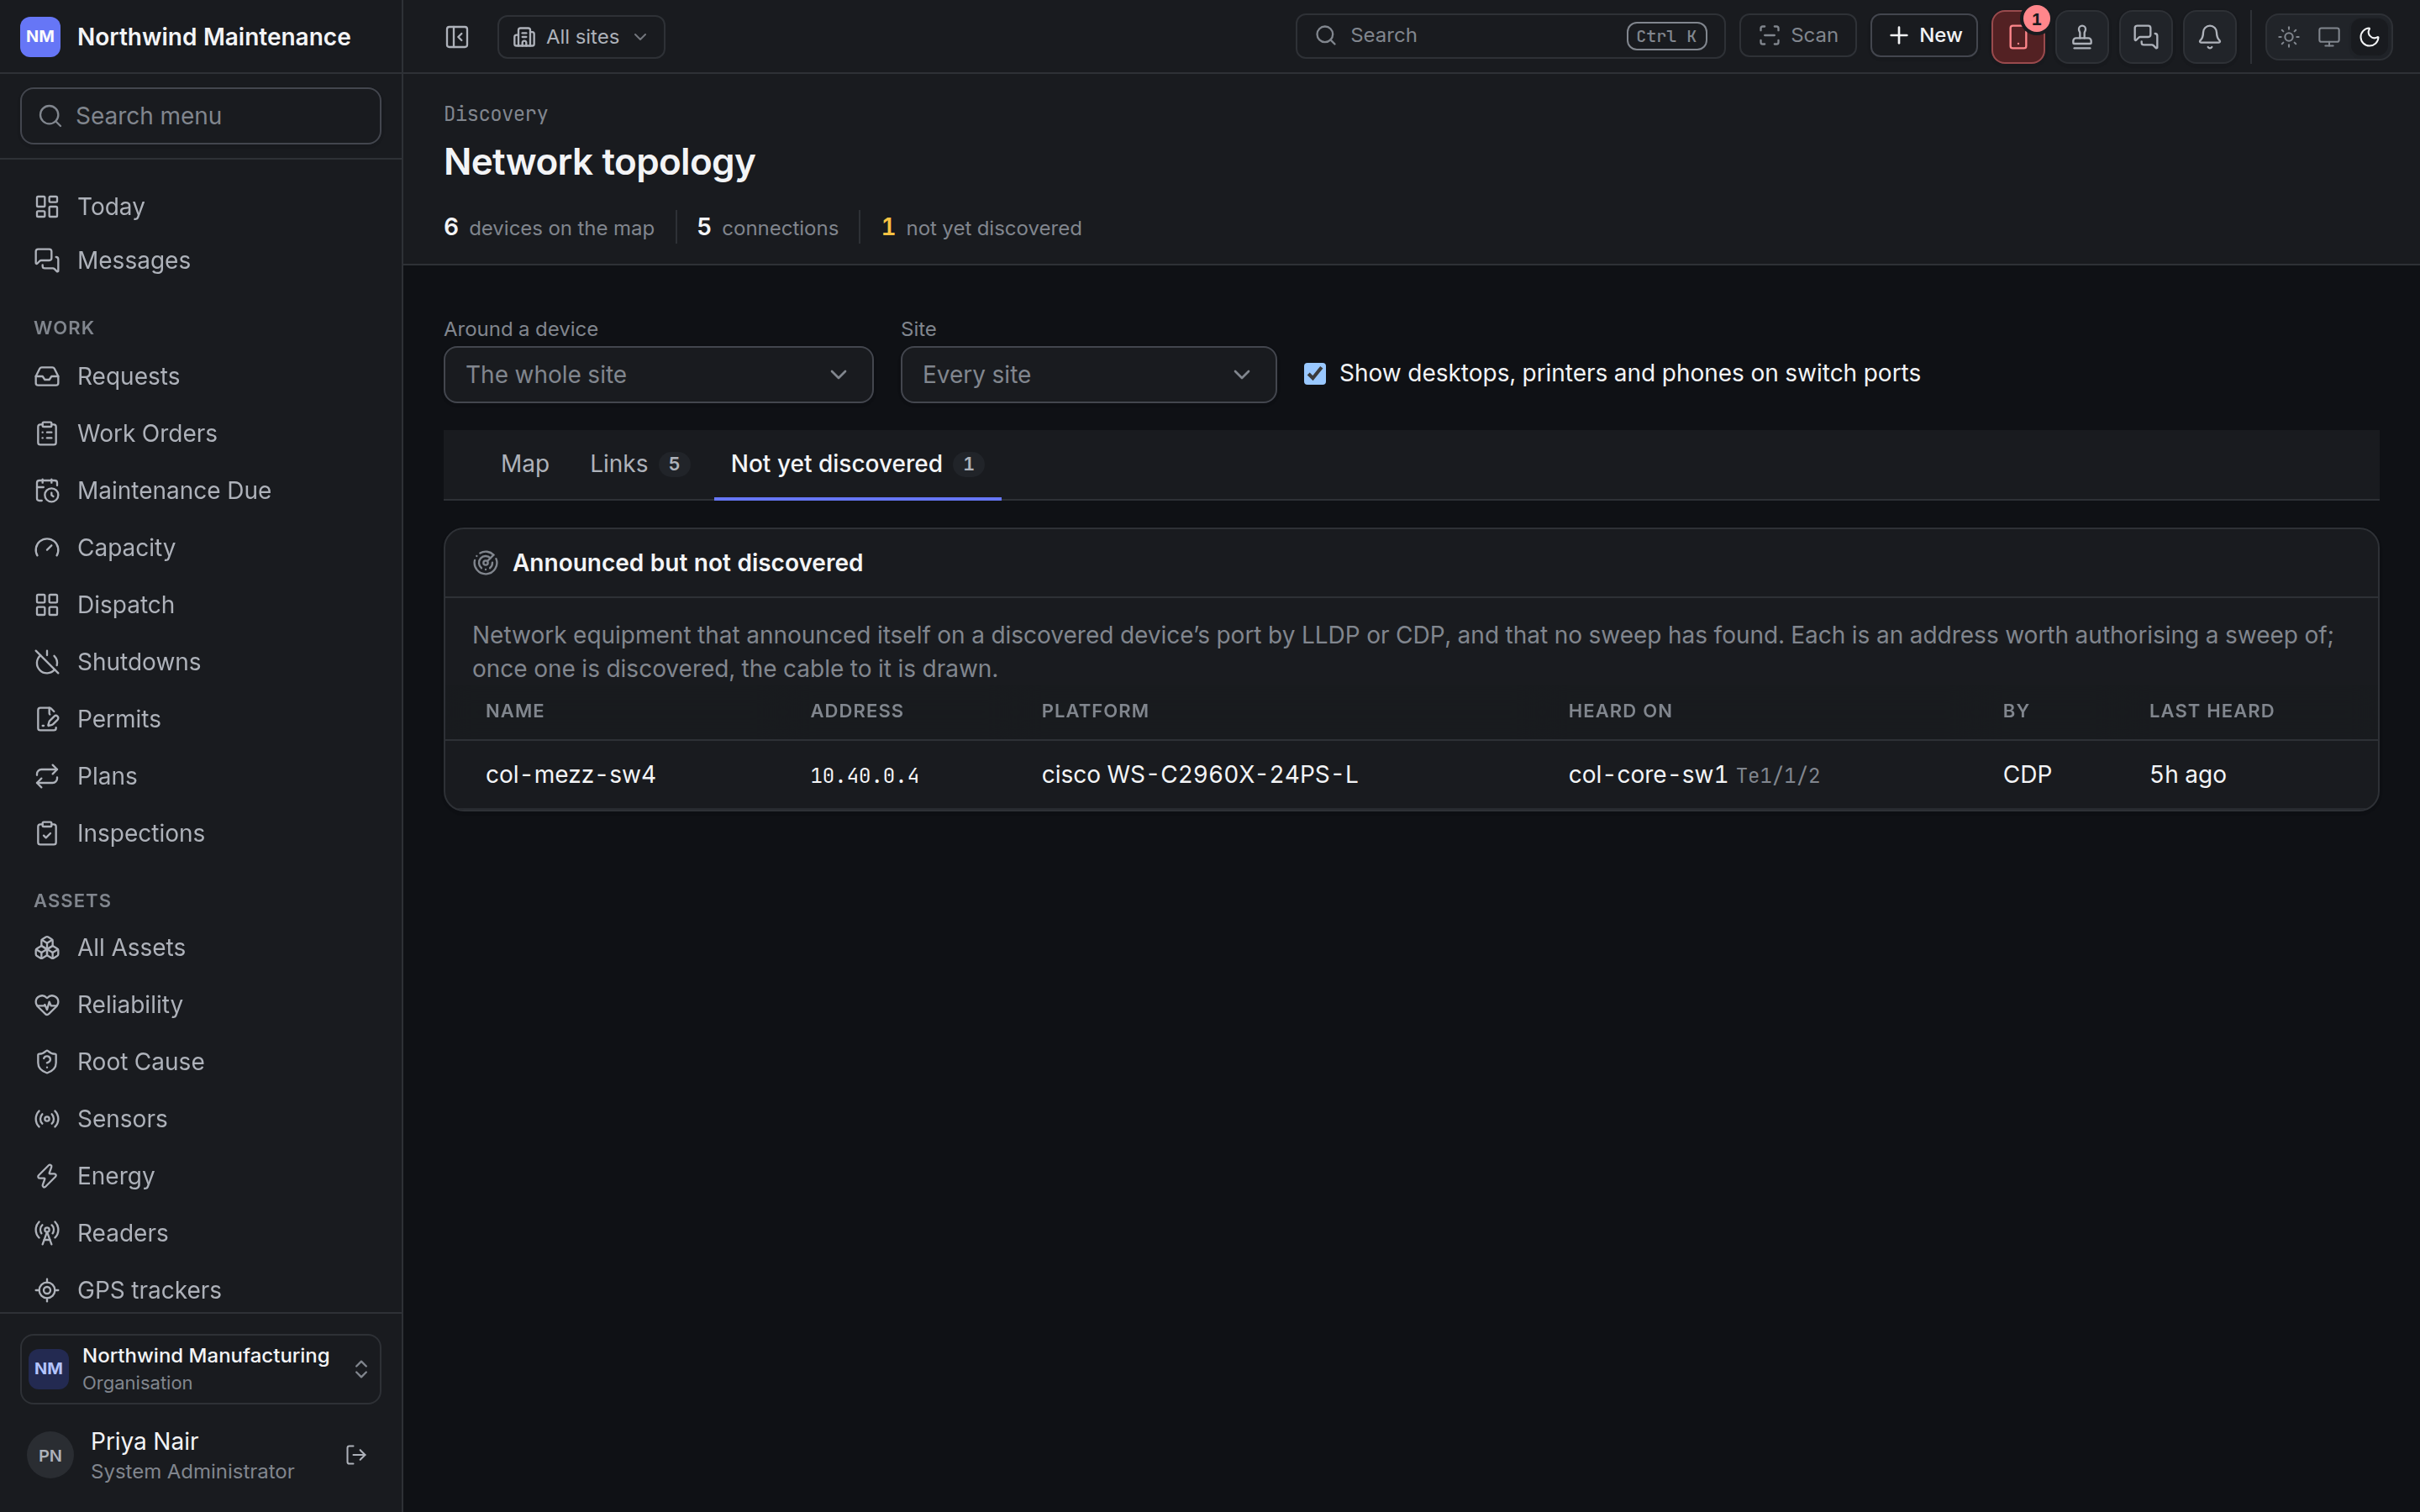The image size is (2420, 1512).
Task: Switch to light theme sun icon
Action: (2289, 37)
